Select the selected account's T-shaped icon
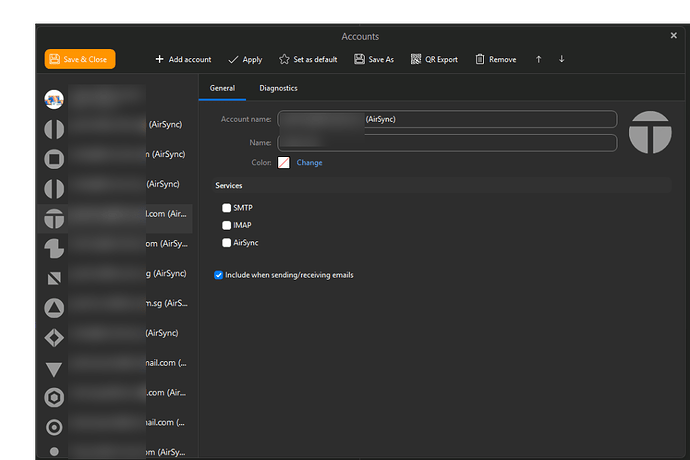The height and width of the screenshot is (460, 690). pyautogui.click(x=54, y=219)
